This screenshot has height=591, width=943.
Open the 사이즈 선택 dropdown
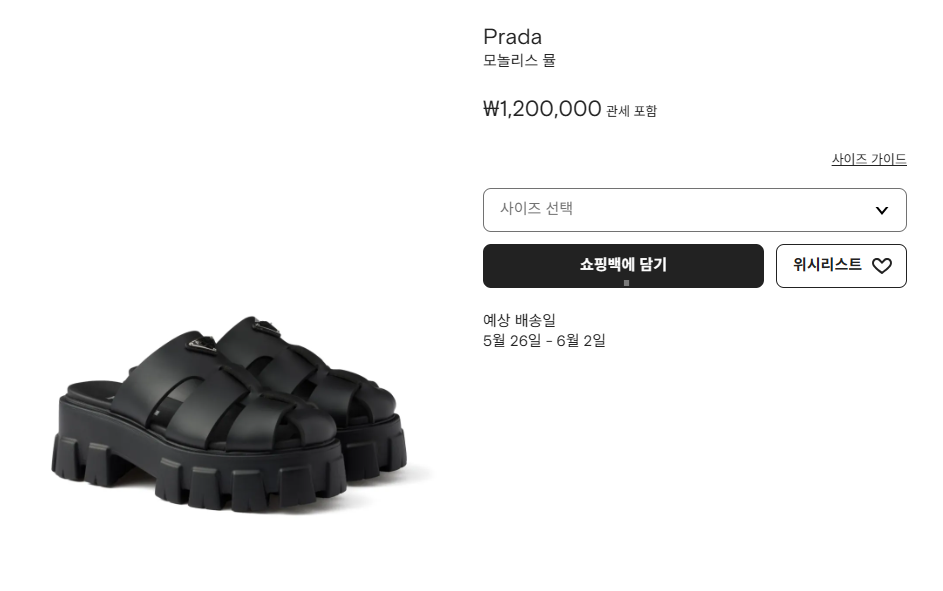(x=695, y=210)
